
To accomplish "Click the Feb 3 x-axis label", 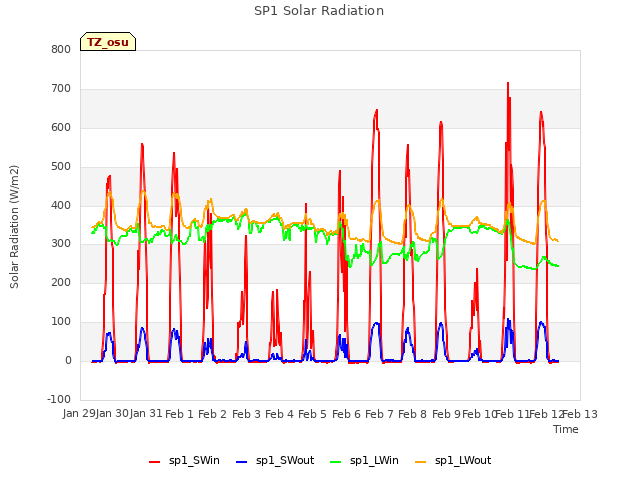I will pos(246,414).
